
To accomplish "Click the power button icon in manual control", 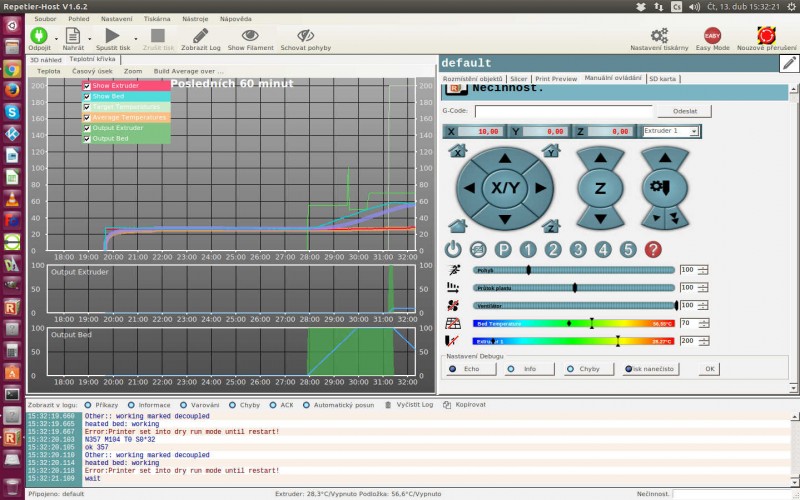I will [x=453, y=249].
